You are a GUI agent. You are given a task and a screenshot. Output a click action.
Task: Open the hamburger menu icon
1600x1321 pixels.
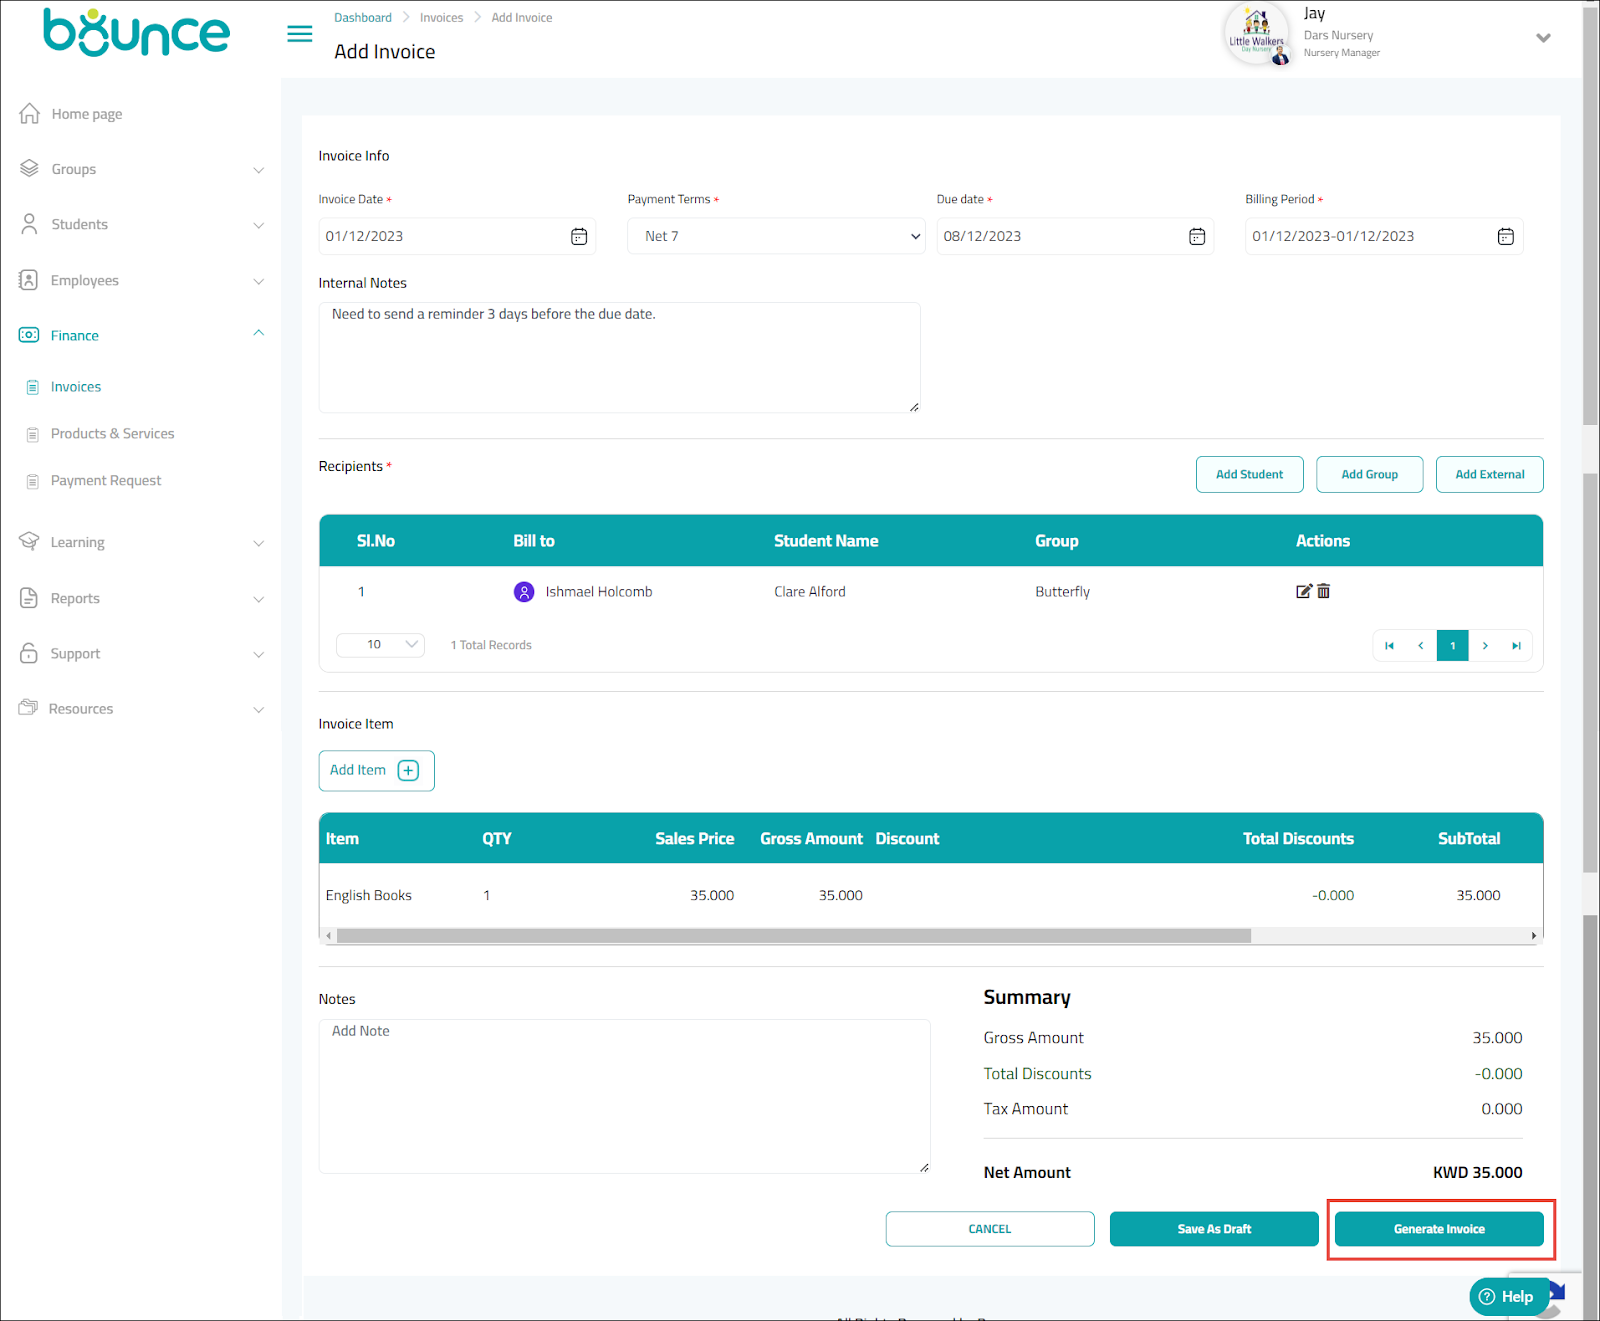pos(299,34)
